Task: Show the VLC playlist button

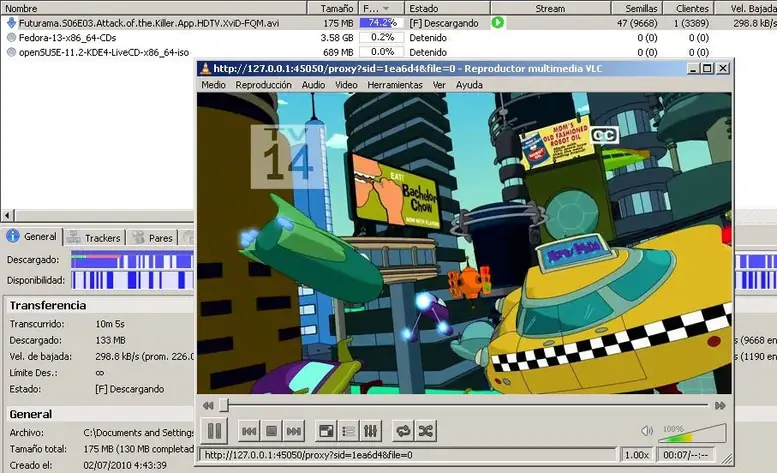Action: [348, 431]
